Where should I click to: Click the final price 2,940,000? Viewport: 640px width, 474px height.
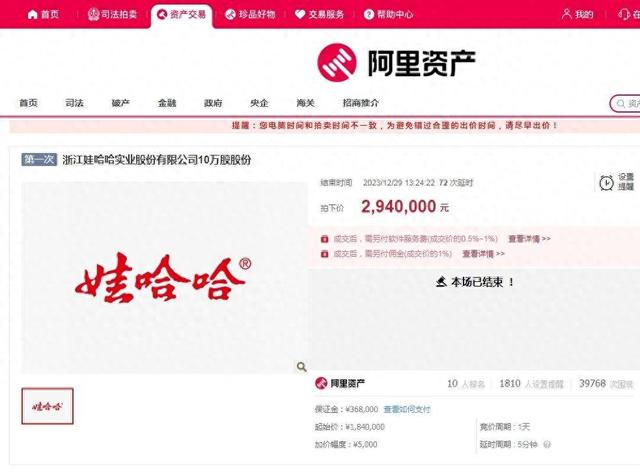pos(398,207)
